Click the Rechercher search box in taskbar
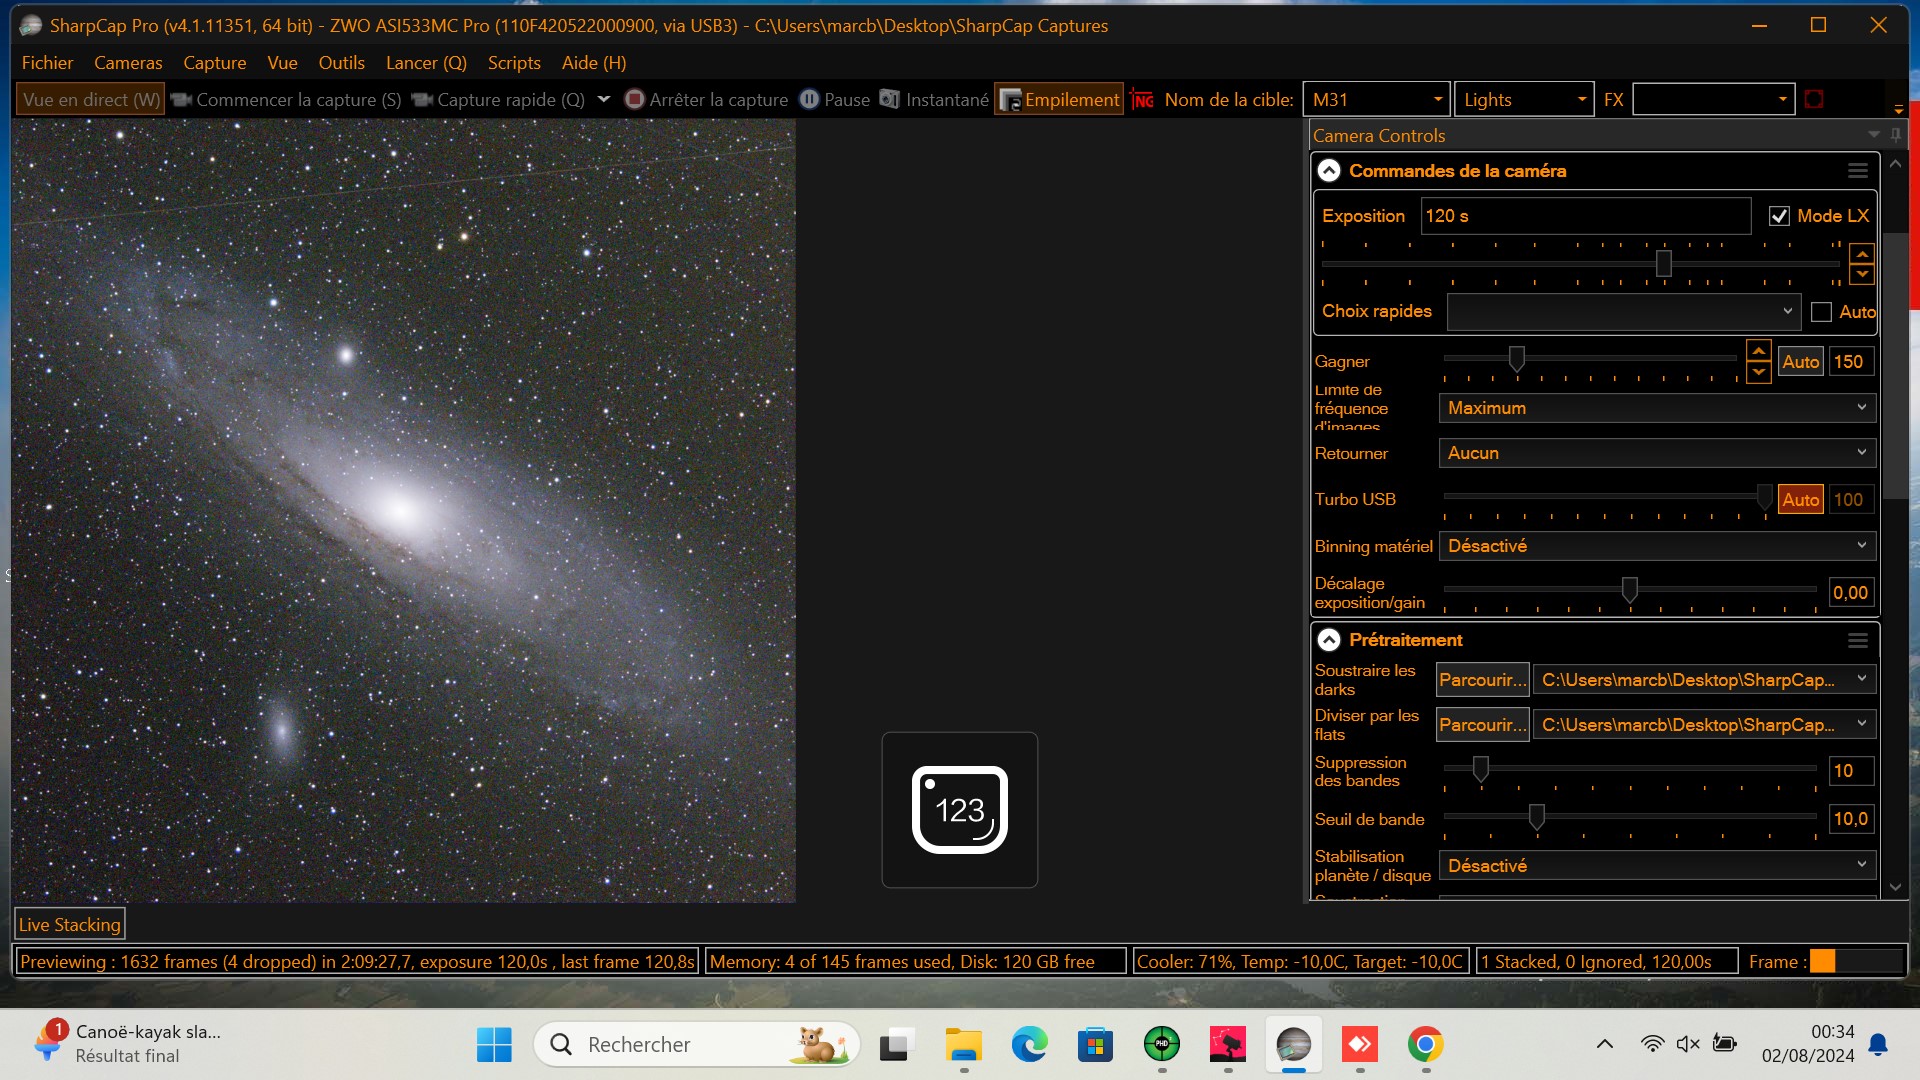This screenshot has height=1080, width=1920. (698, 1045)
